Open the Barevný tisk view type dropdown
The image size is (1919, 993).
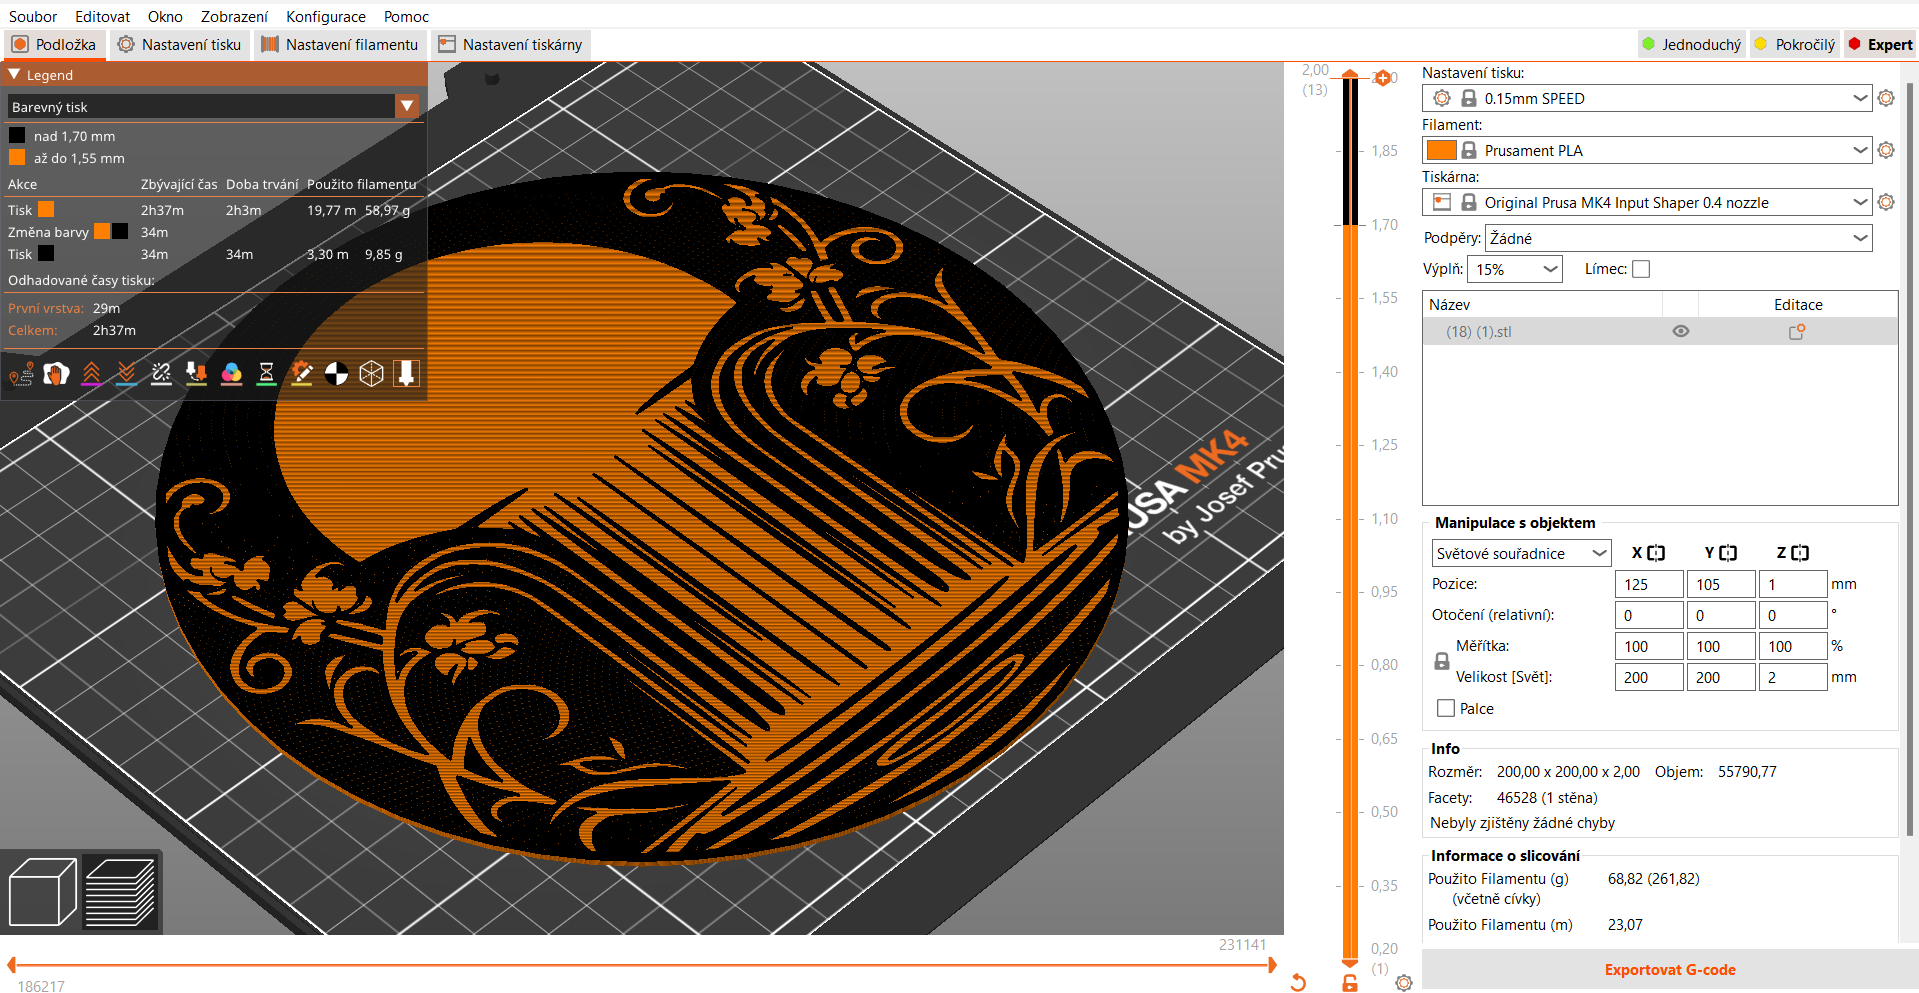[406, 106]
